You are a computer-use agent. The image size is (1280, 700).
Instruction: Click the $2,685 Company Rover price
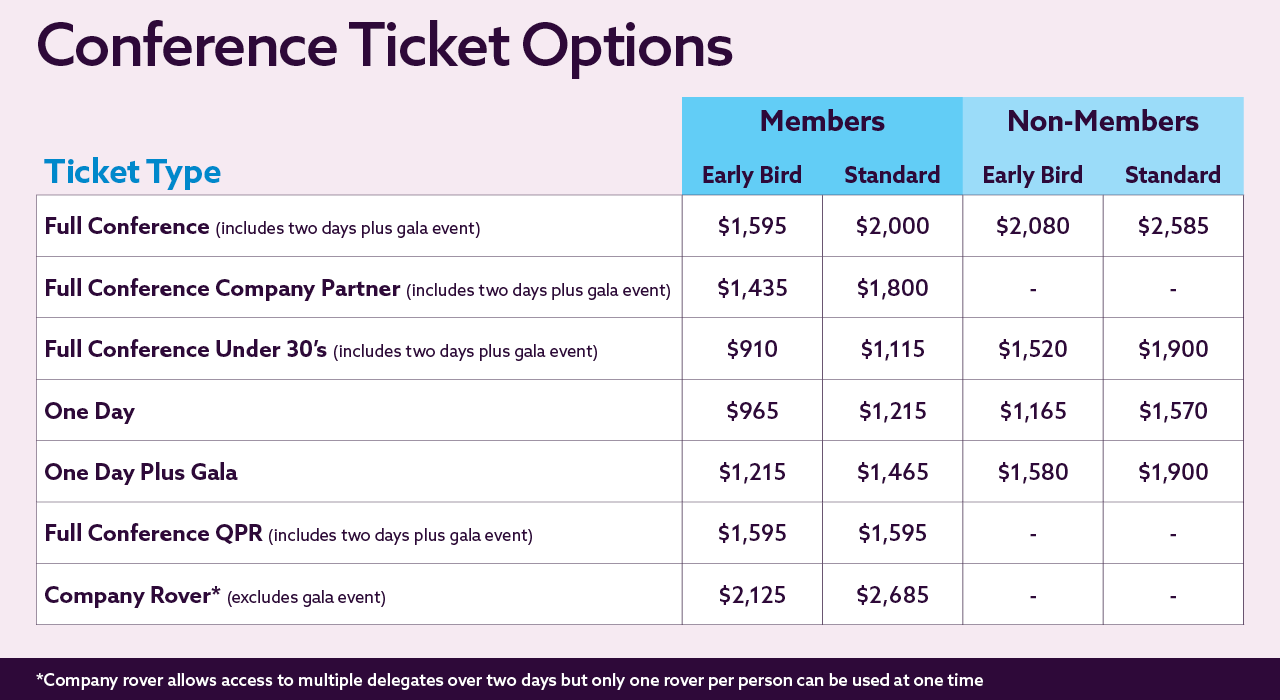point(892,595)
